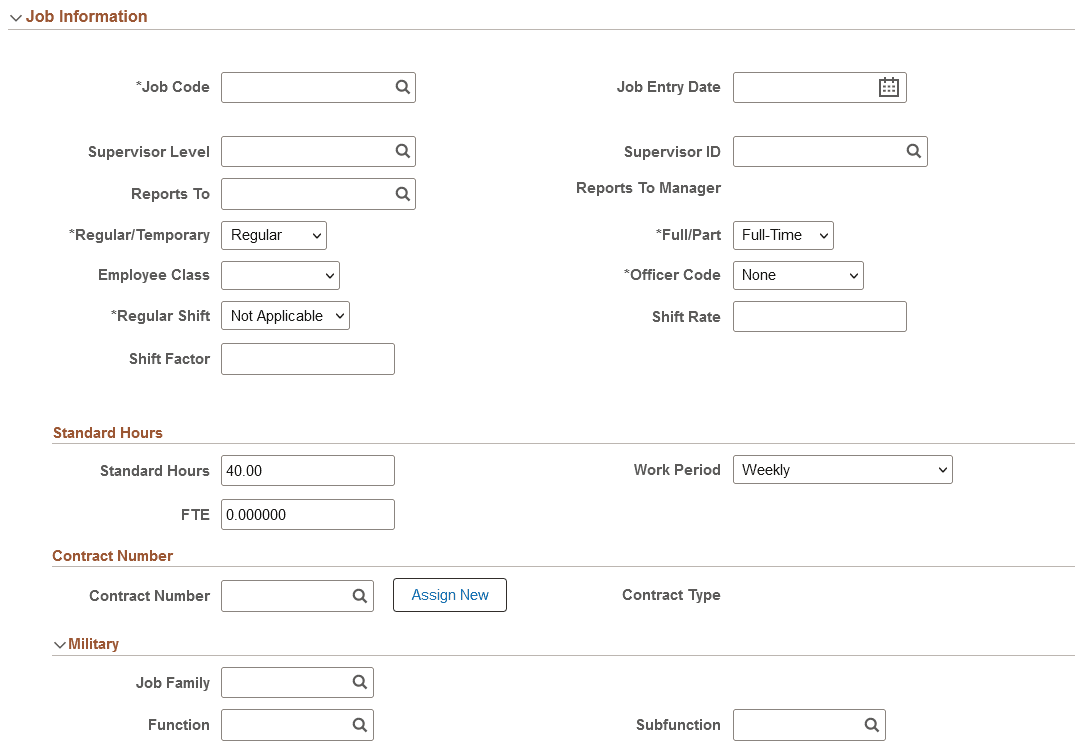Viewport: 1084px width, 748px height.
Task: Open the Function lookup
Action: 360,724
